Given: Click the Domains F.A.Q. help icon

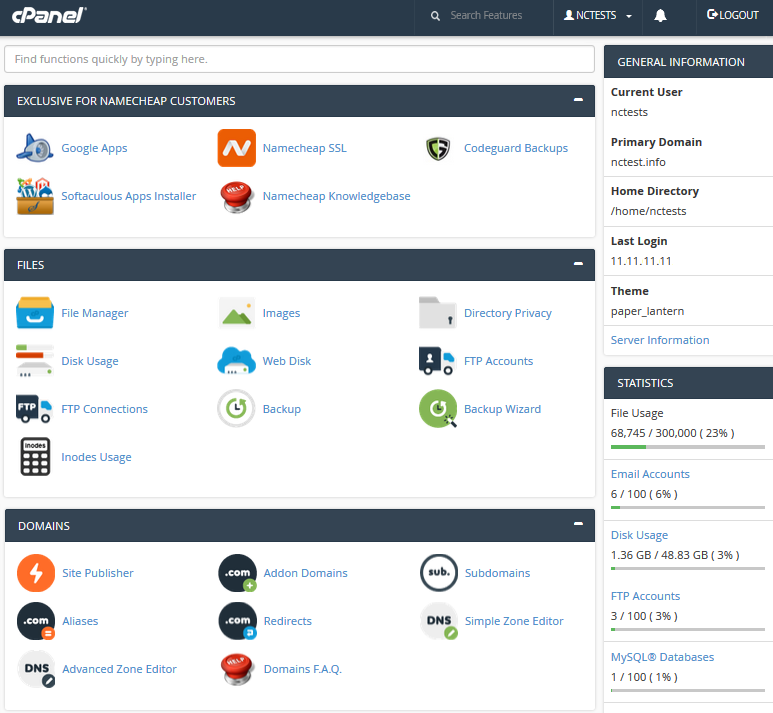Looking at the screenshot, I should coord(238,669).
